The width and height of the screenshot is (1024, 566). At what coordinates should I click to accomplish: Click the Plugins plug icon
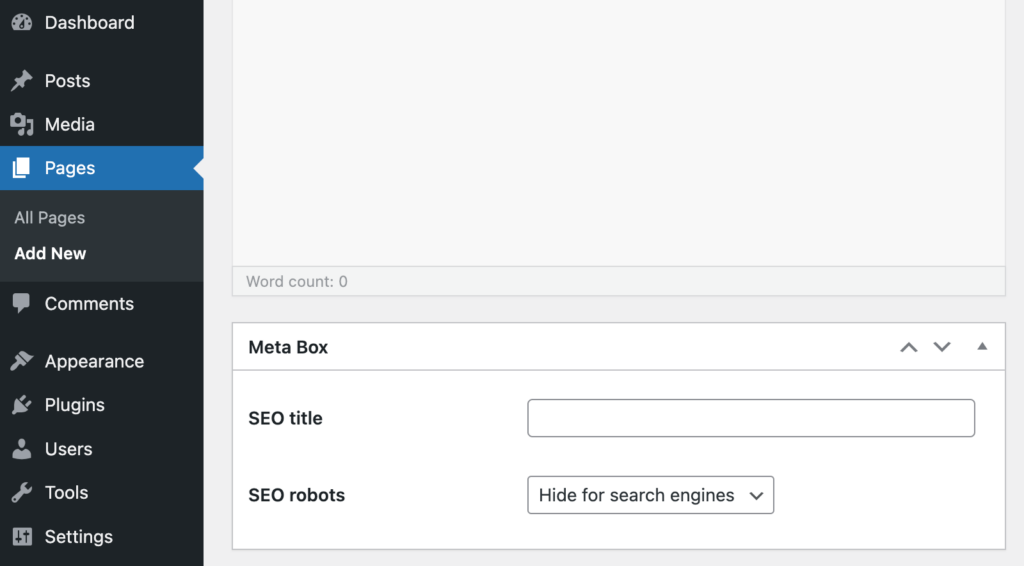tap(21, 405)
